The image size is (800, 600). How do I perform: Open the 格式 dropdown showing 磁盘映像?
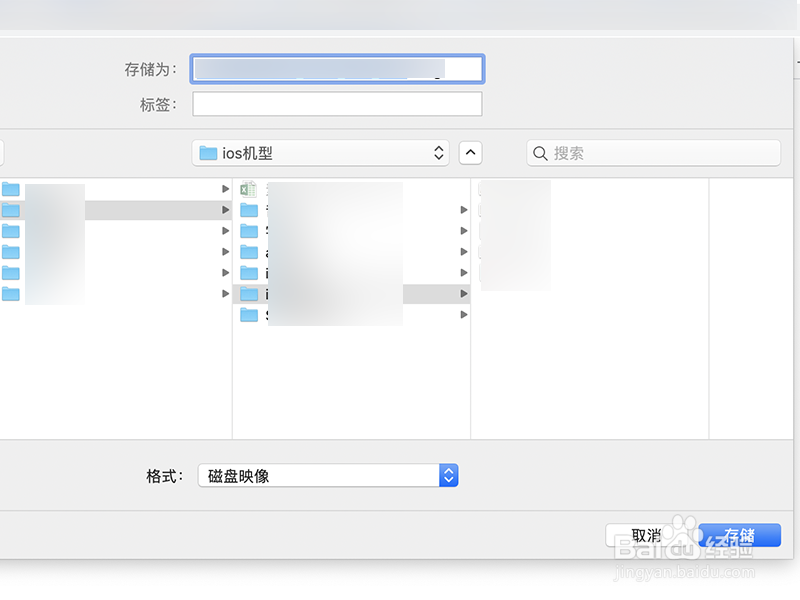pyautogui.click(x=328, y=475)
